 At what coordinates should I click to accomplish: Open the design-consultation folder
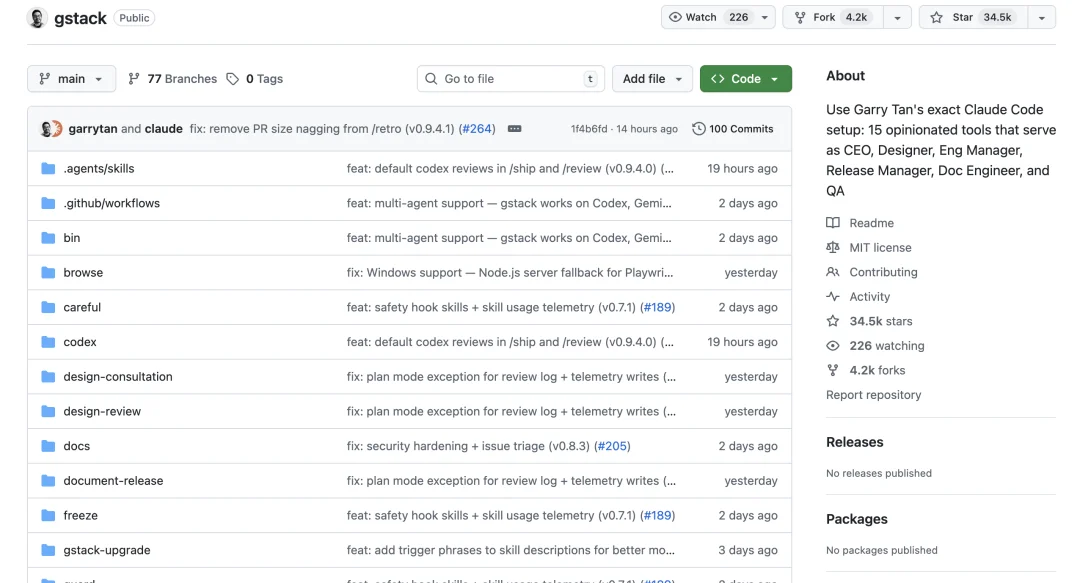[117, 377]
